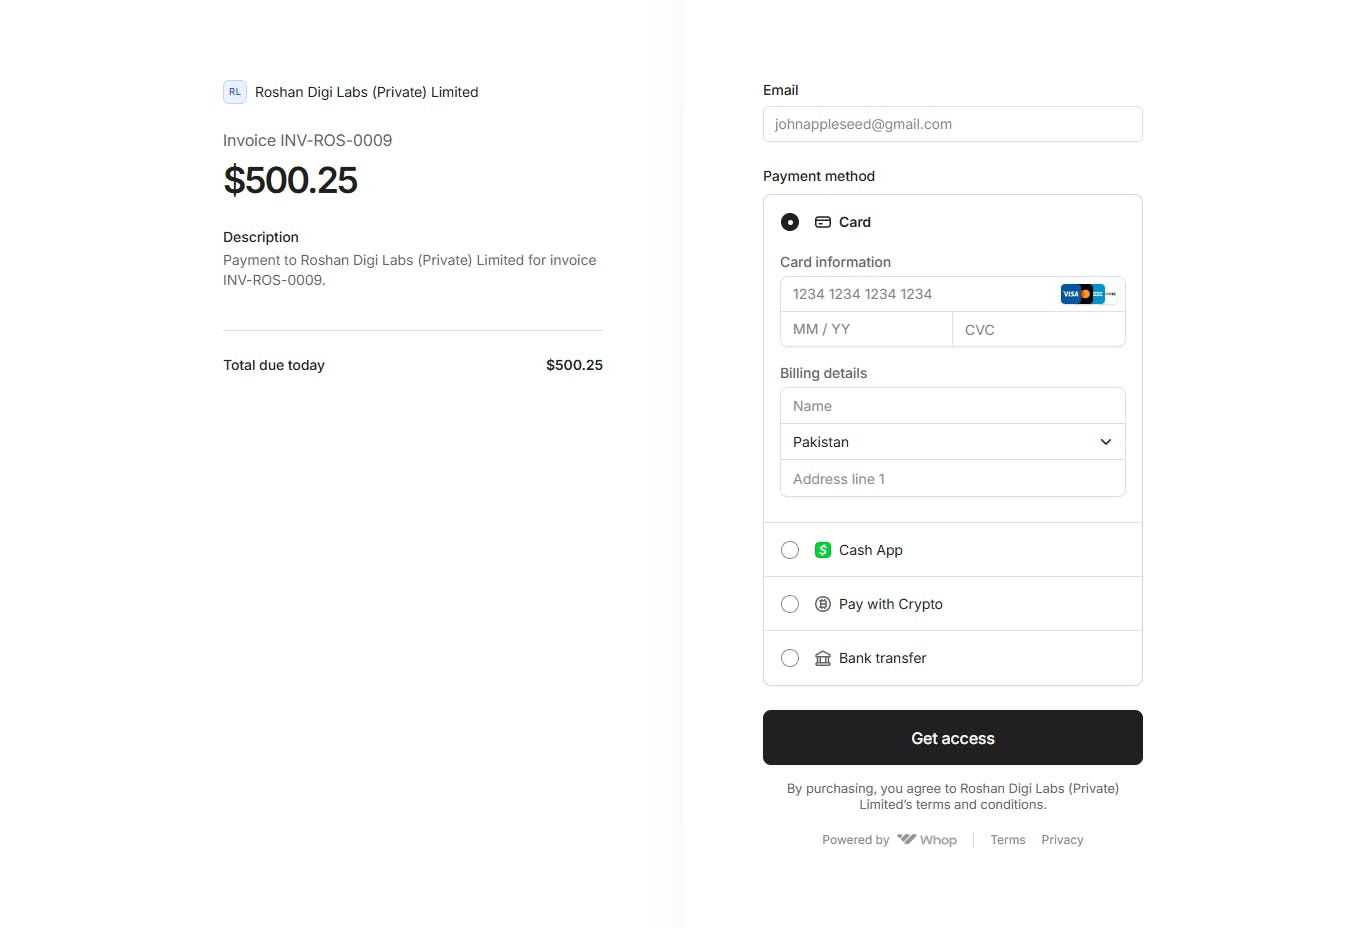Focus the CVC field
The width and height of the screenshot is (1366, 928).
click(1039, 329)
